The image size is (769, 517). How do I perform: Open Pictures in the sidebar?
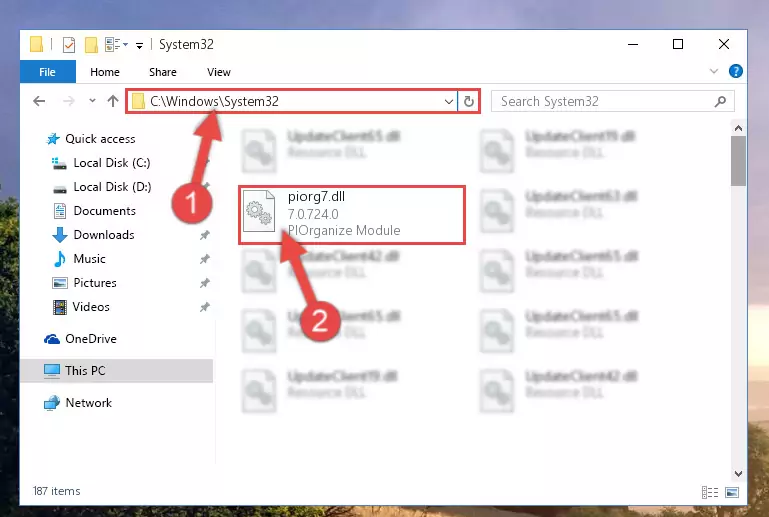tap(95, 283)
